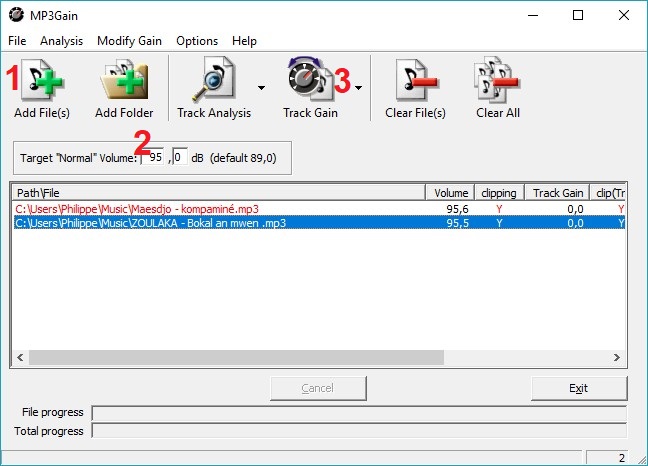Click the Clear All icon
Image resolution: width=648 pixels, height=466 pixels.
tap(497, 79)
